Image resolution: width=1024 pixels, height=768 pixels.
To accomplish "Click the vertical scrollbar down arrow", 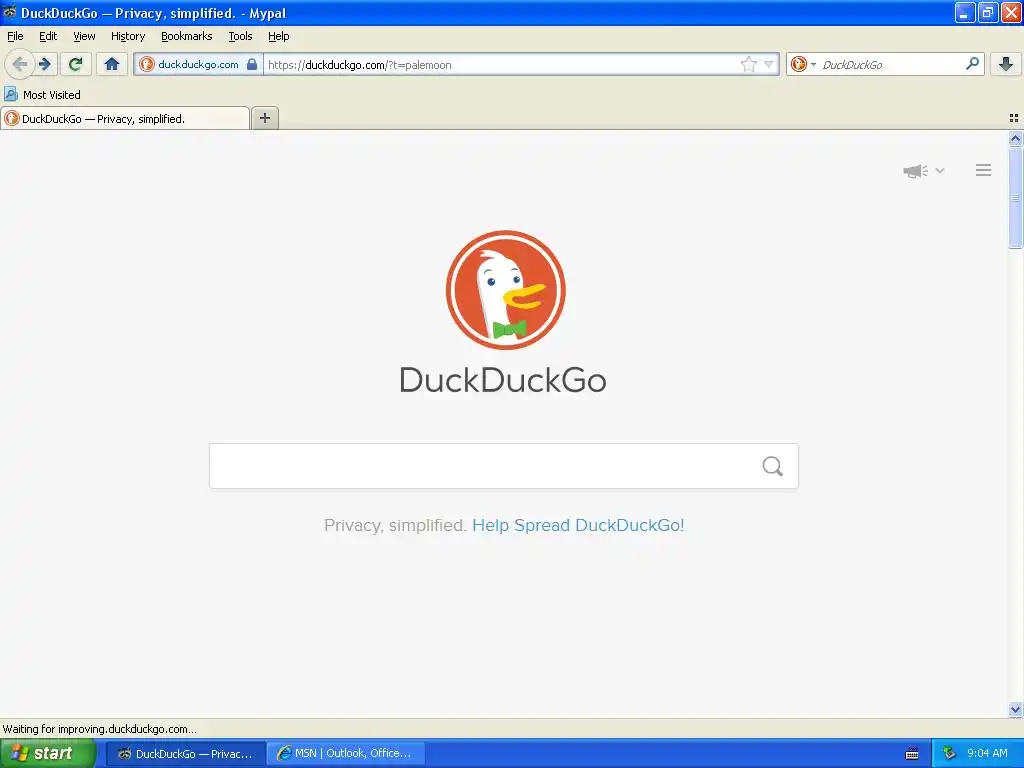I will [1015, 709].
